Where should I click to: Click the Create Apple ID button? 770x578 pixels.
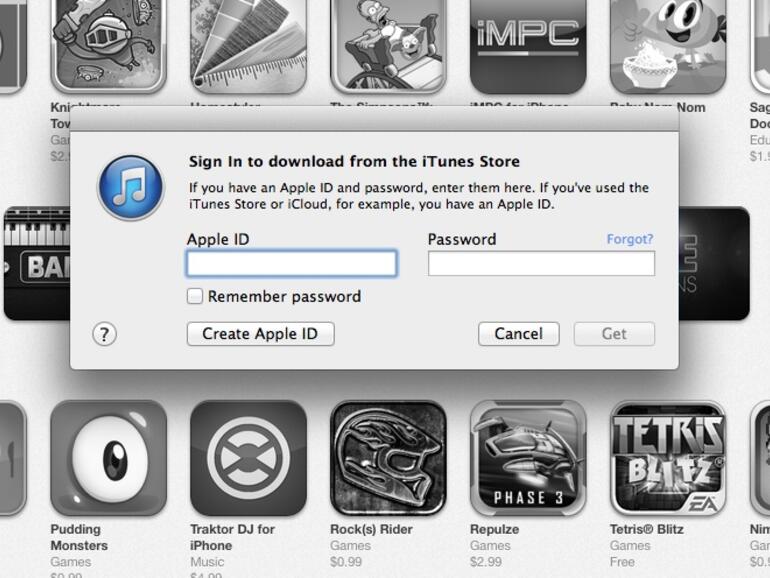(261, 334)
